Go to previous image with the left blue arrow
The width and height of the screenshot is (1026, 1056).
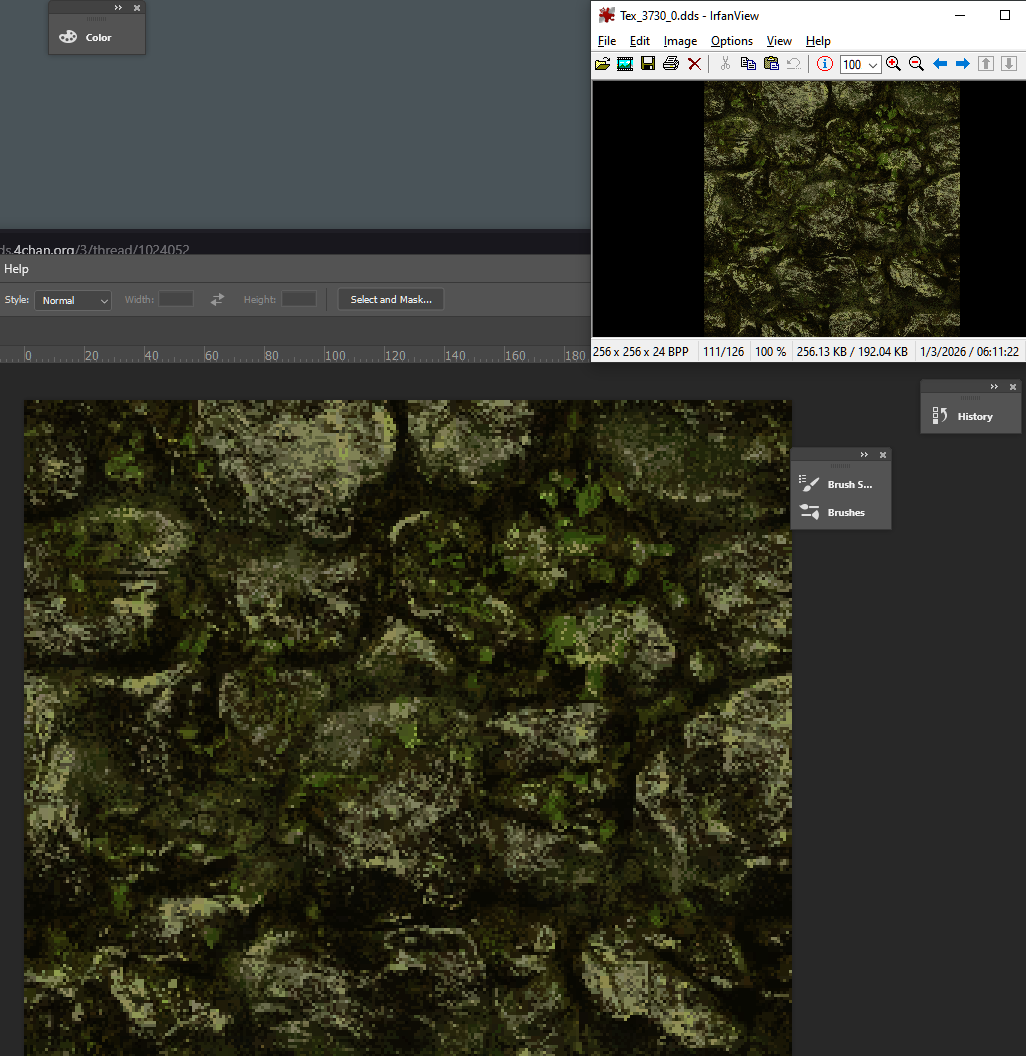tap(940, 64)
